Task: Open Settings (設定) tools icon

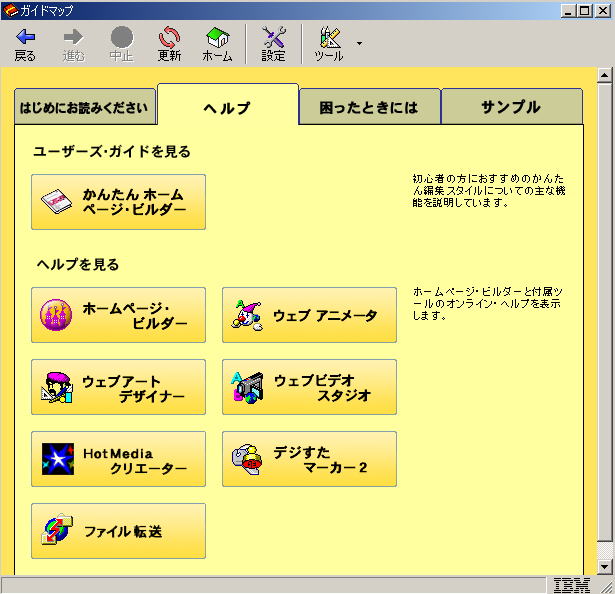Action: click(273, 38)
